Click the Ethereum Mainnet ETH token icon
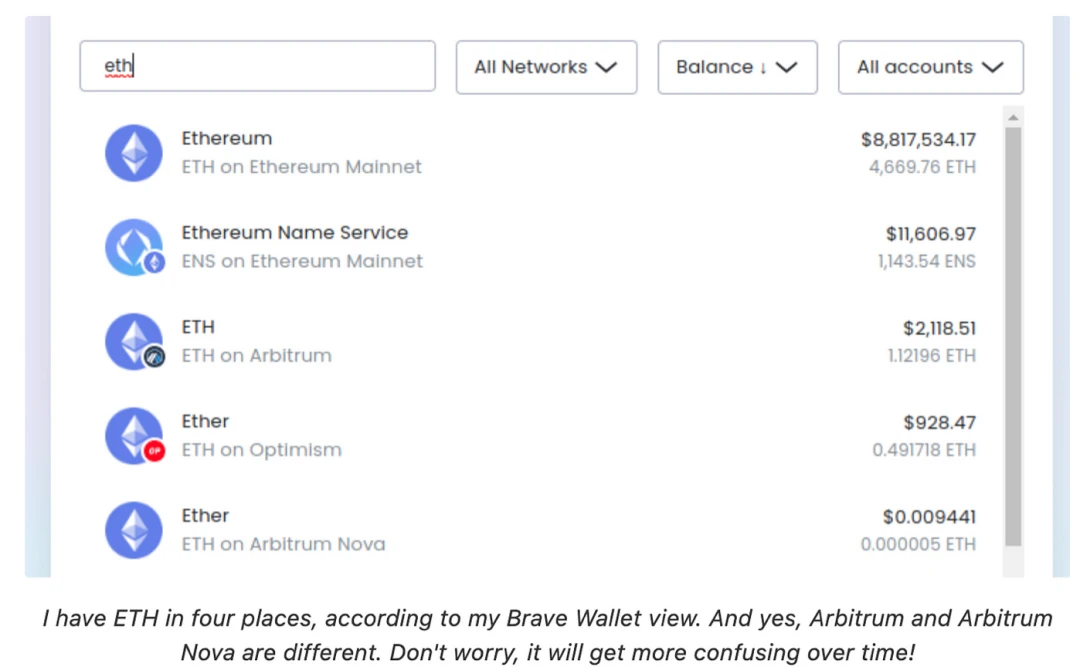1080x667 pixels. click(x=134, y=153)
